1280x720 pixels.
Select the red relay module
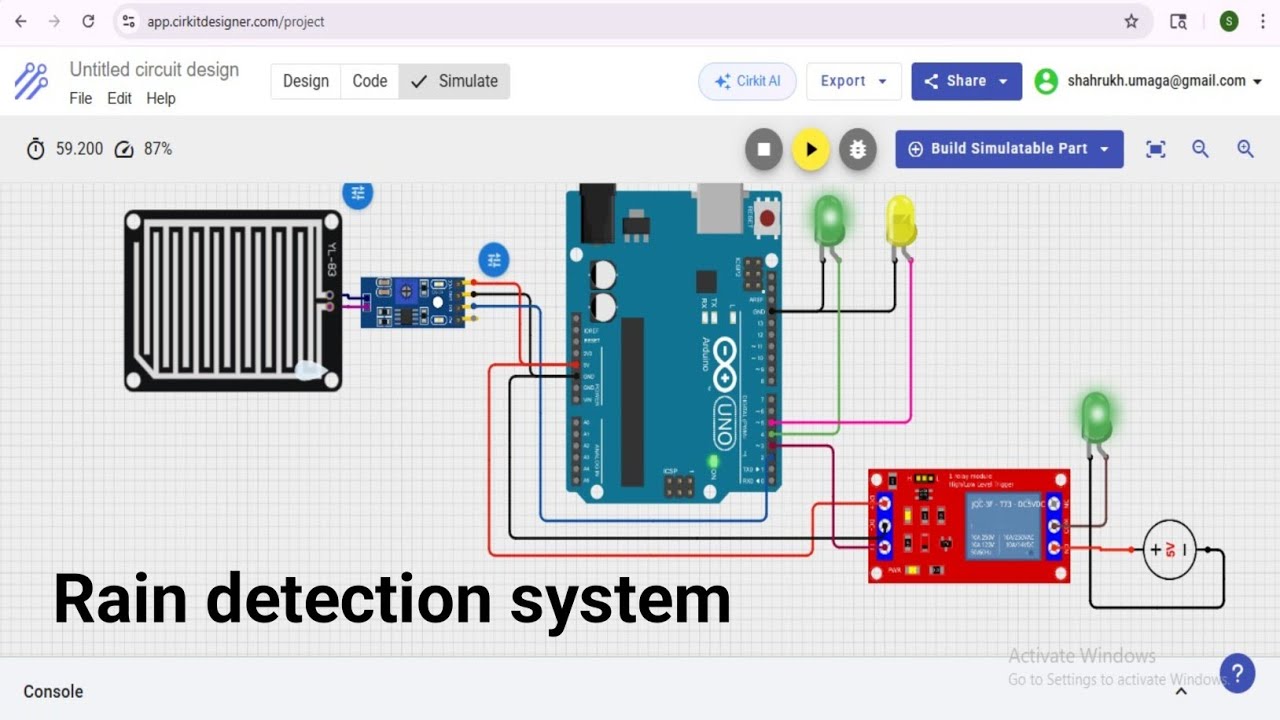(969, 526)
